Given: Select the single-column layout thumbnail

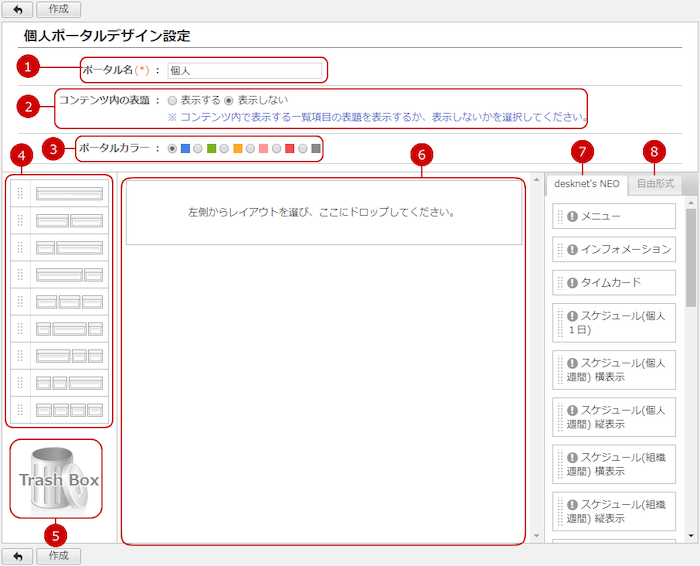Looking at the screenshot, I should point(69,193).
